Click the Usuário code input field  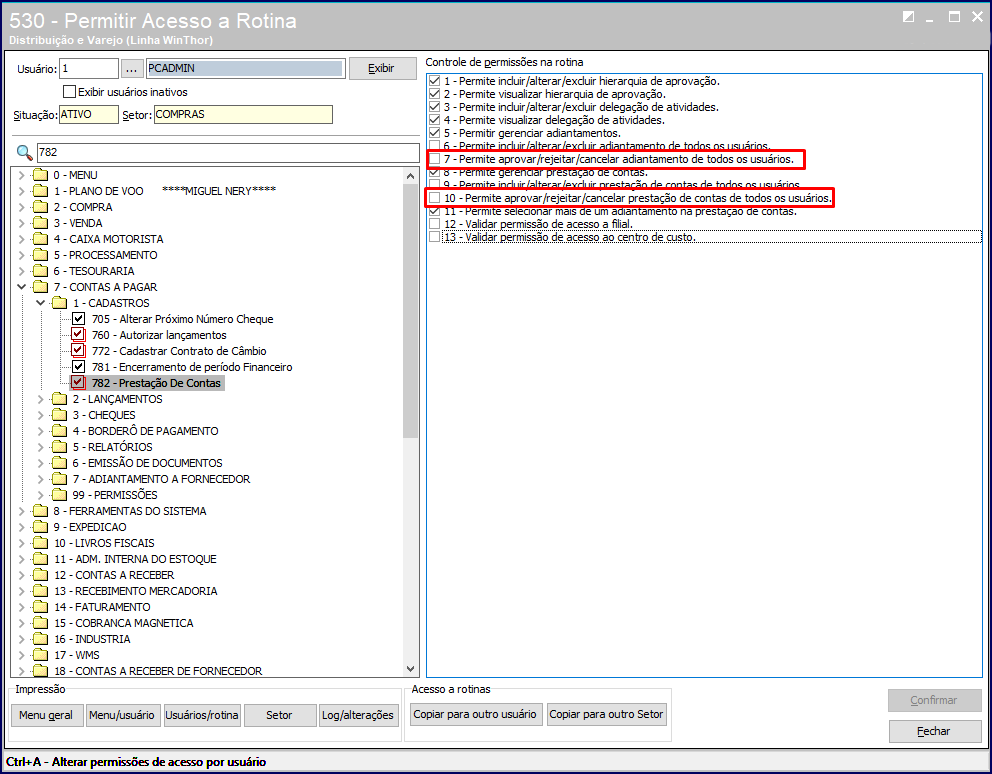click(89, 68)
